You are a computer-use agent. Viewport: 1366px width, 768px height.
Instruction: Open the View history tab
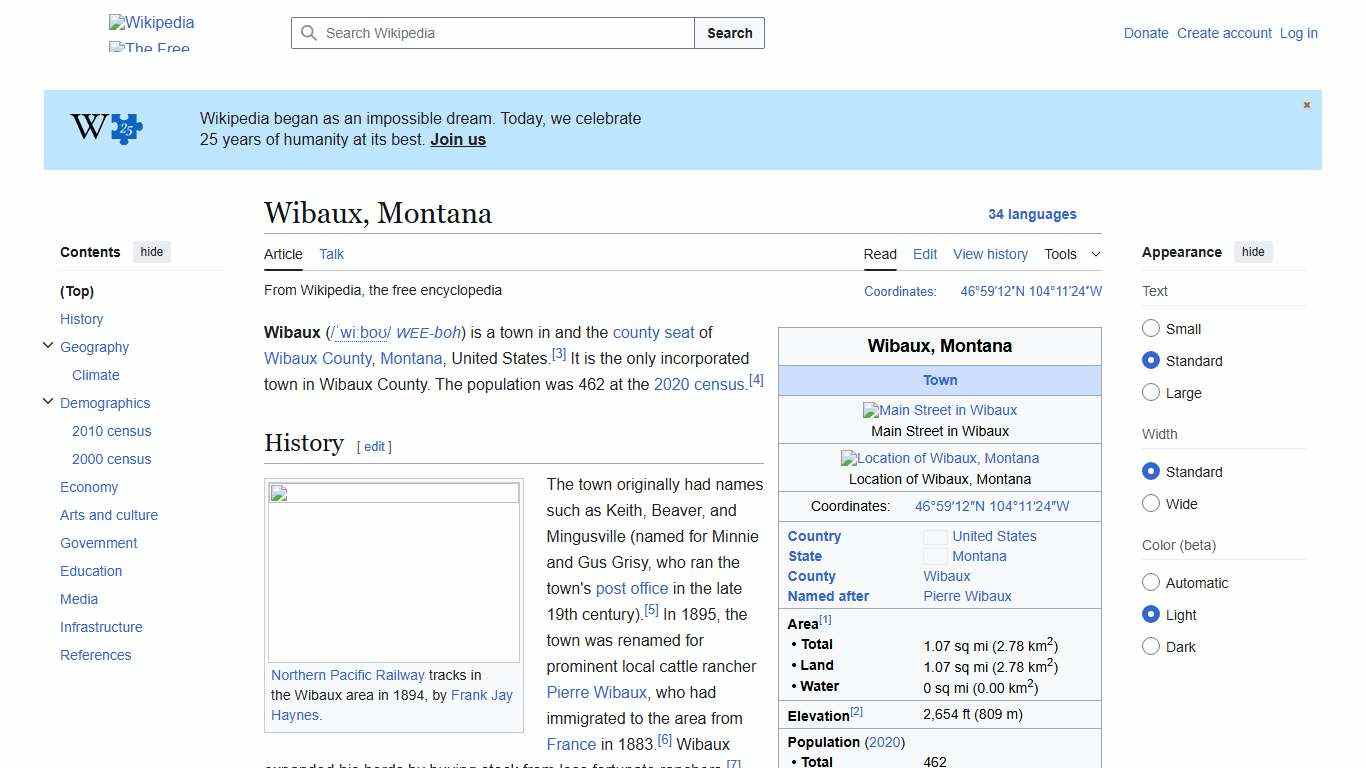990,254
